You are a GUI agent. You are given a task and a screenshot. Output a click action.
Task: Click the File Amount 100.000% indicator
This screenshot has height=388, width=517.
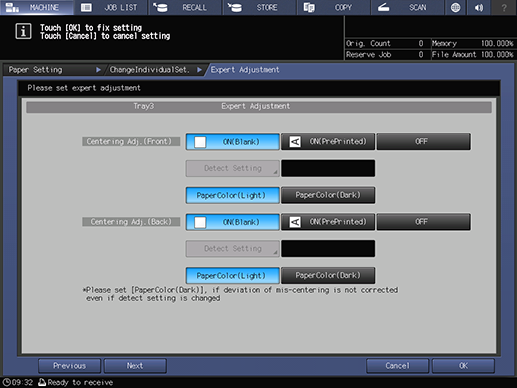point(473,55)
